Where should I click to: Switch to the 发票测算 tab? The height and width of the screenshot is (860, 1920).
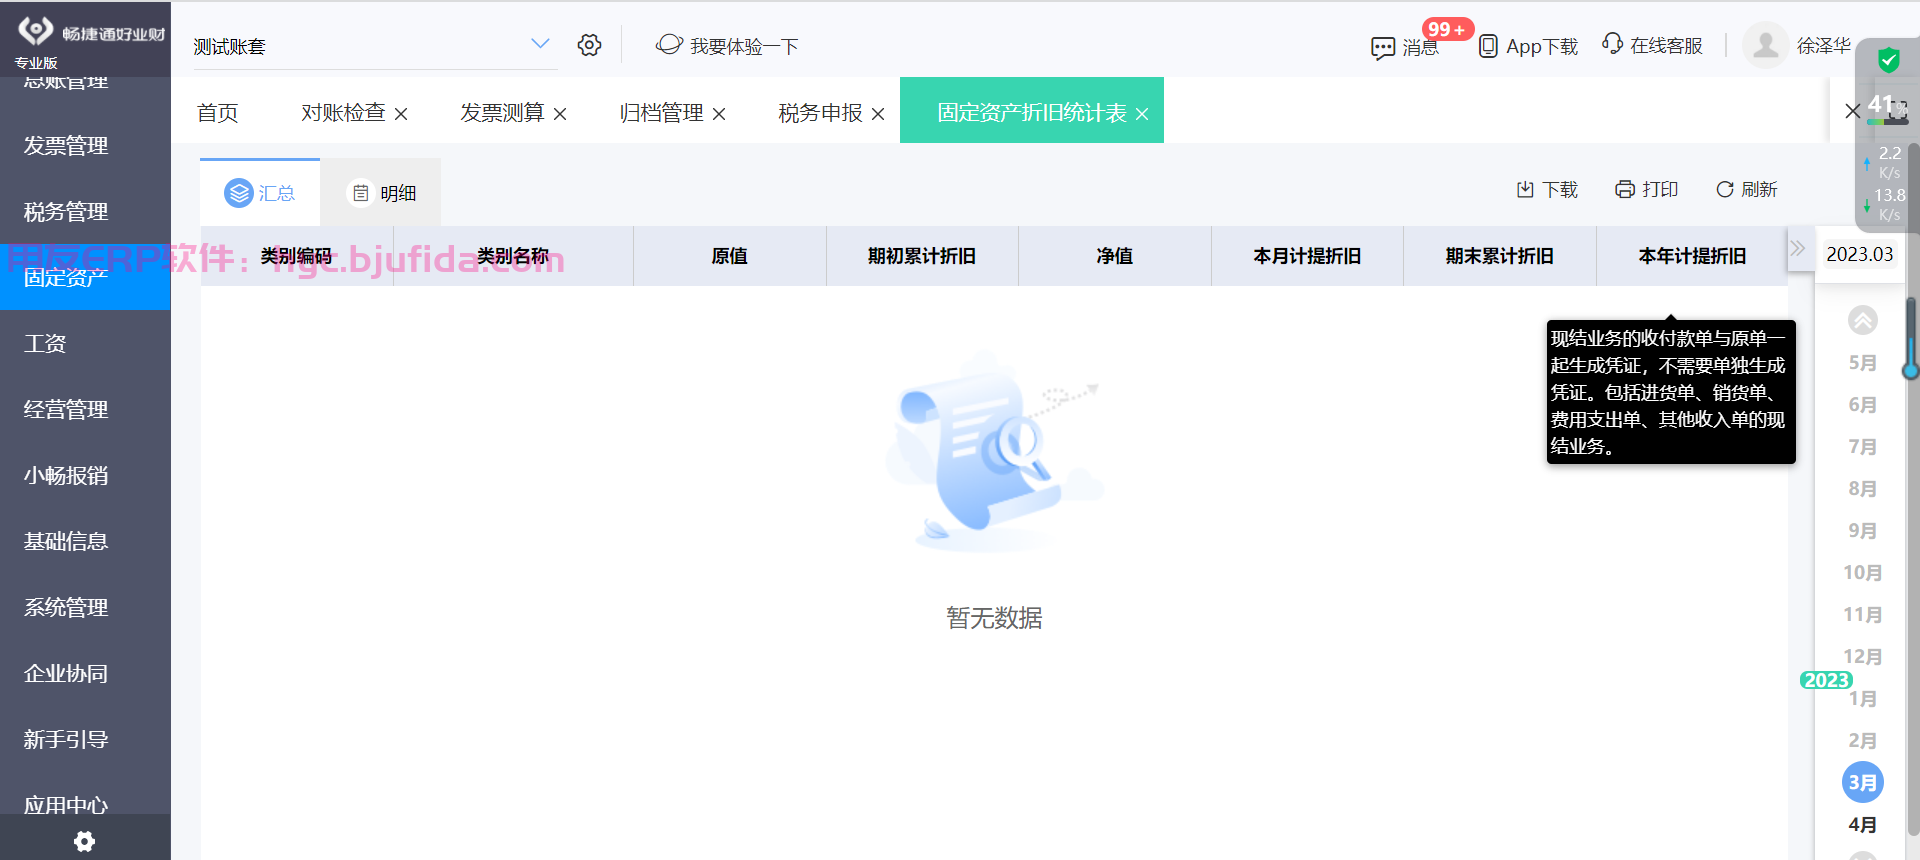coord(502,112)
